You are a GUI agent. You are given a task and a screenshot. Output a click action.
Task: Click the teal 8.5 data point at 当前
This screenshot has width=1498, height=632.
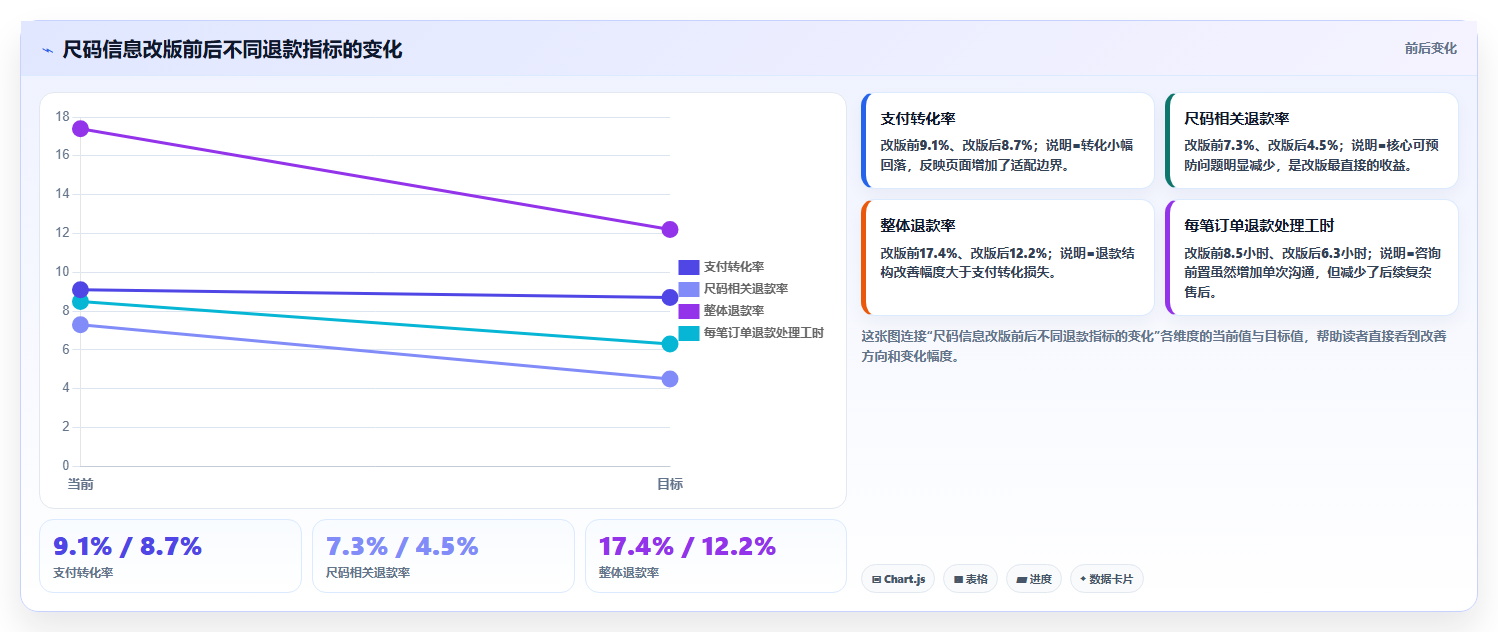pos(80,301)
